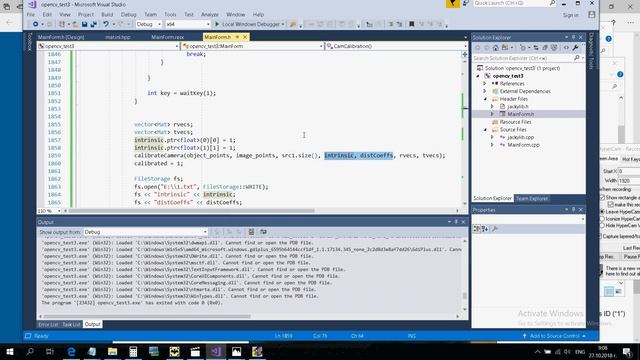Open the File menu
Screen dimensions: 640x360
click(31, 14)
